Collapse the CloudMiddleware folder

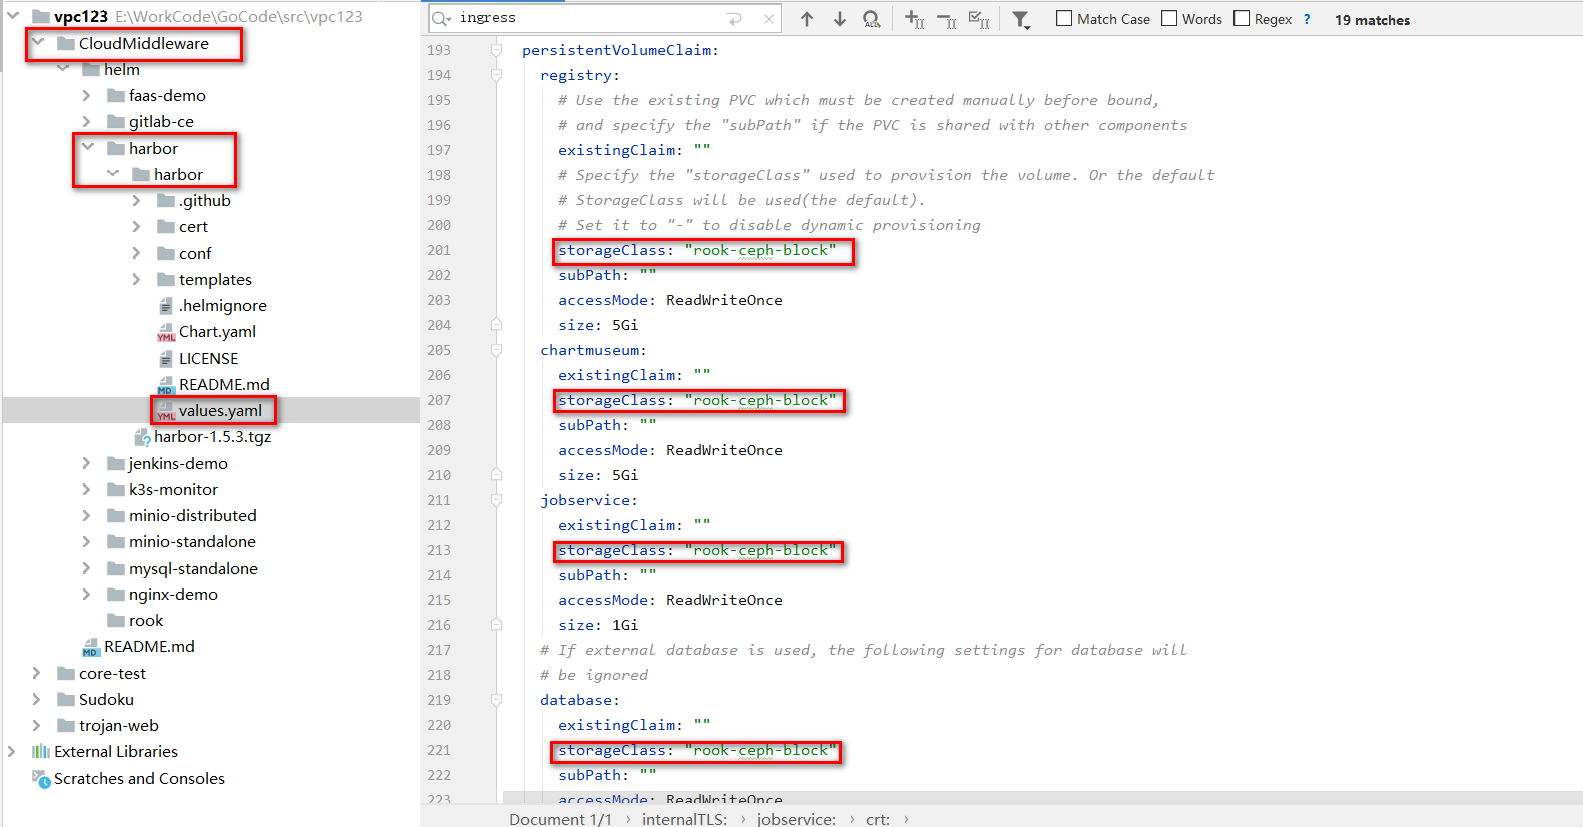38,43
